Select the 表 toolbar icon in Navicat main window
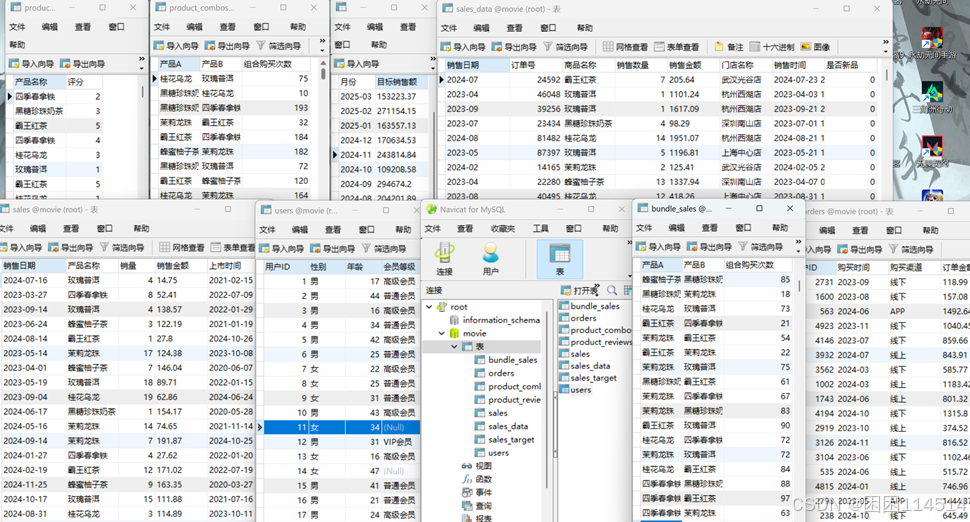Viewport: 970px width, 522px height. (560, 259)
